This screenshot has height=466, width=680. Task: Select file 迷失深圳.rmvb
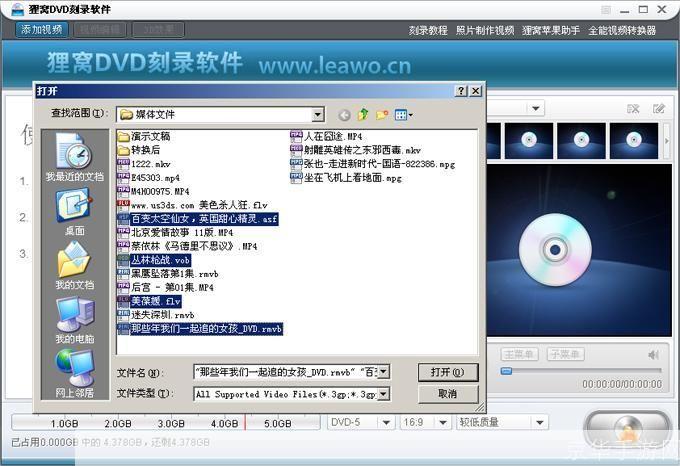coord(156,315)
